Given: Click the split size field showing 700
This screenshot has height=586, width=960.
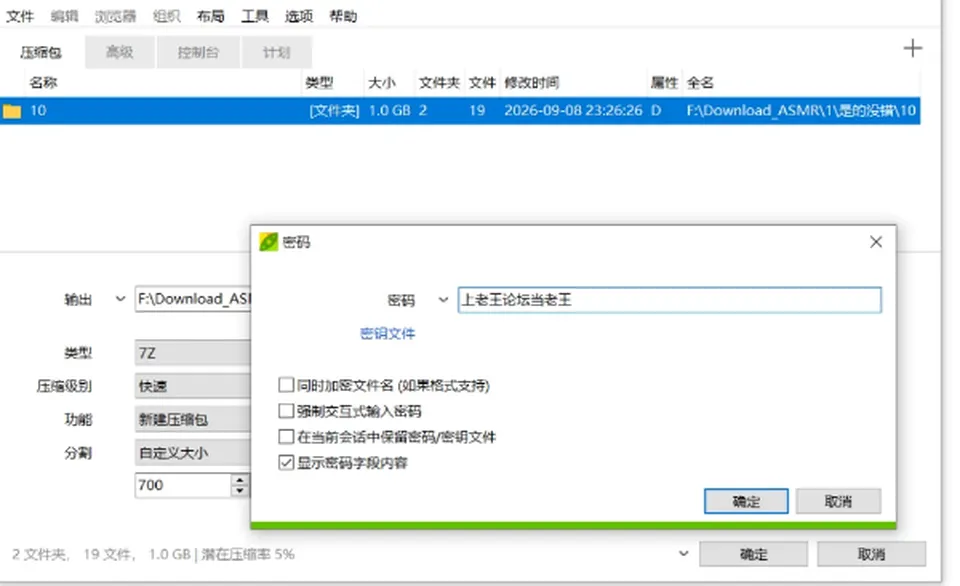Looking at the screenshot, I should point(183,486).
